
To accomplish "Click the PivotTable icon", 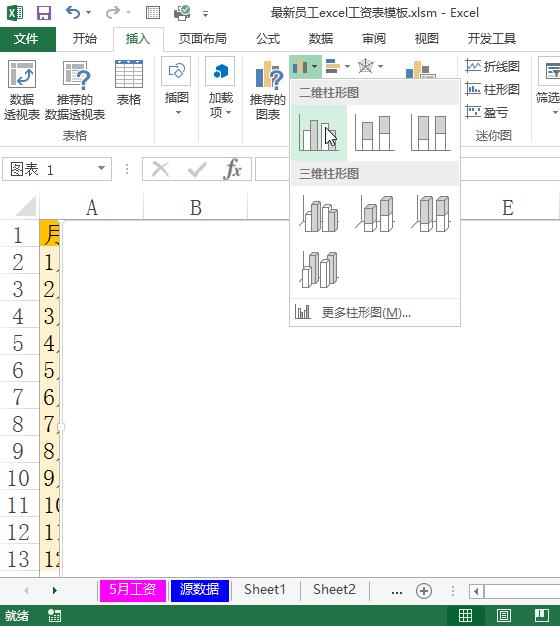I will point(22,90).
